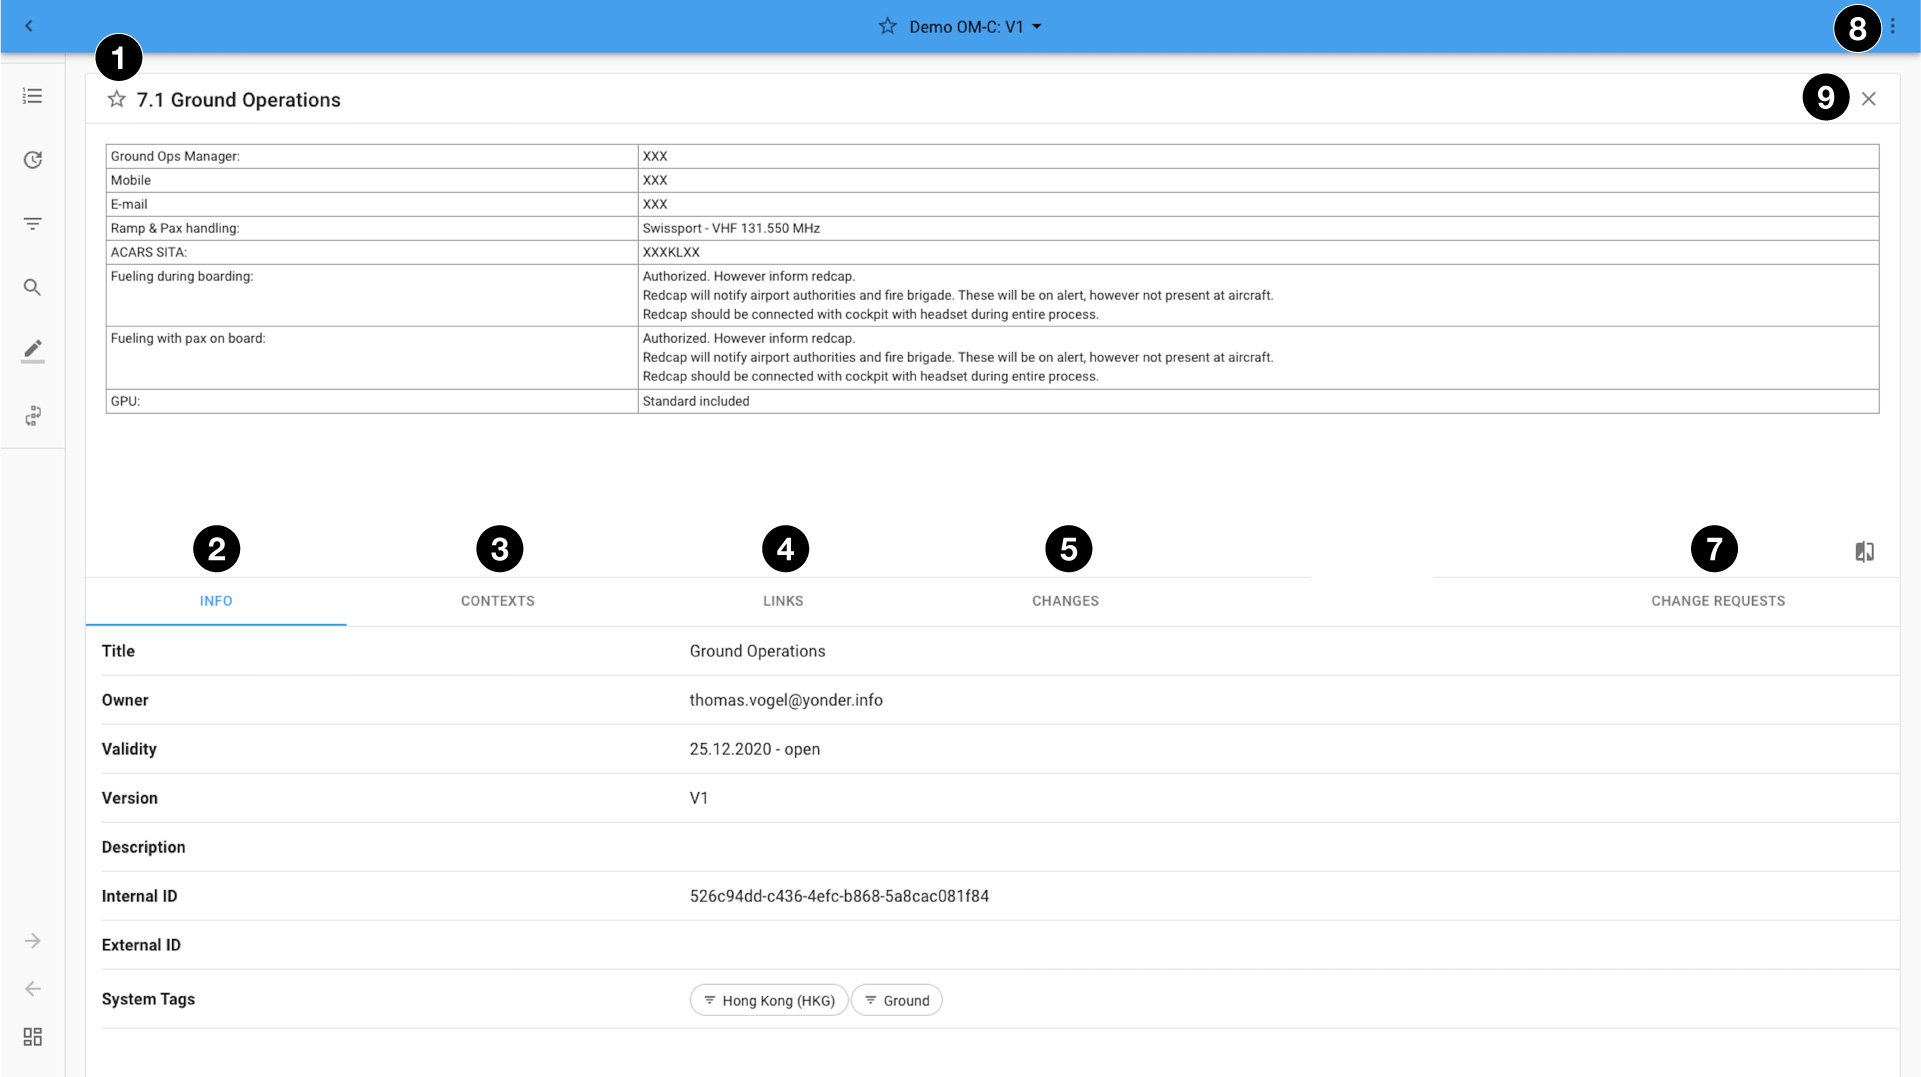1921x1077 pixels.
Task: Click the Title value Ground Operations
Action: click(757, 651)
